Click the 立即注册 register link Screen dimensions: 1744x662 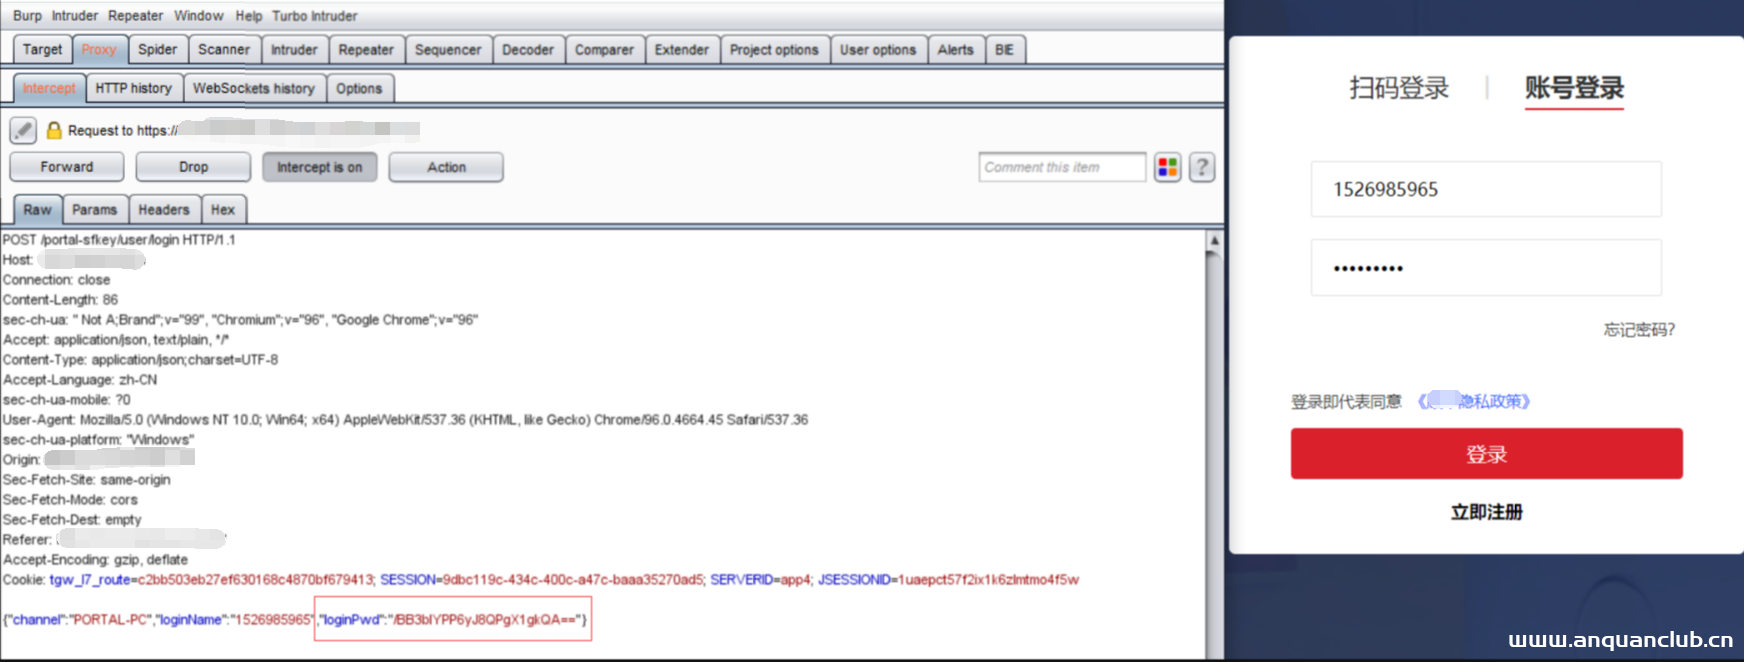pyautogui.click(x=1486, y=512)
